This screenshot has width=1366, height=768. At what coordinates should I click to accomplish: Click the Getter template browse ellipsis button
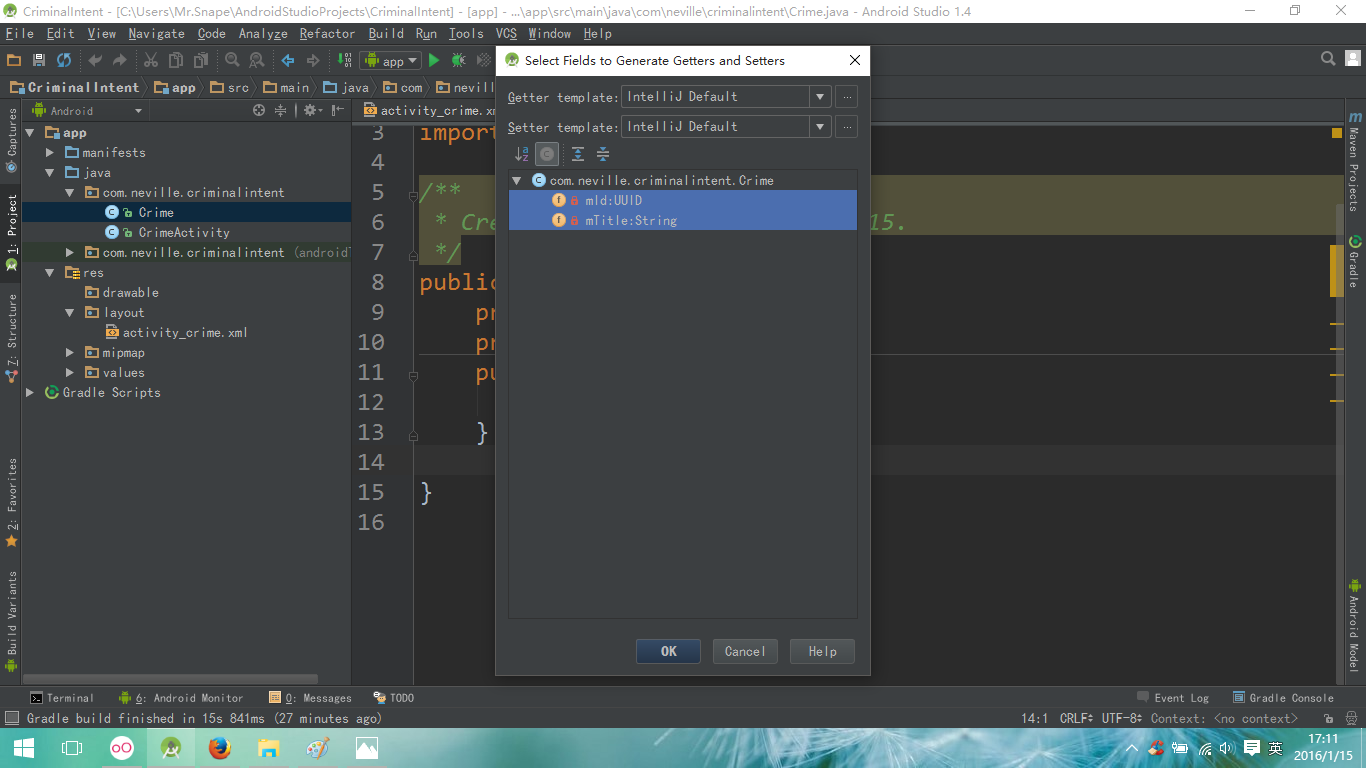846,97
